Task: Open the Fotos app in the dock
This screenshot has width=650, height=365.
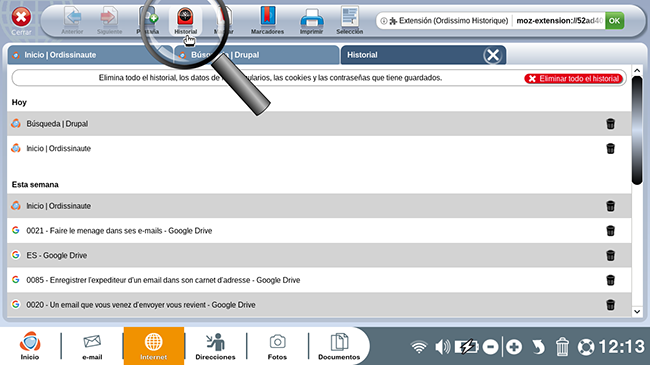Action: click(x=277, y=346)
